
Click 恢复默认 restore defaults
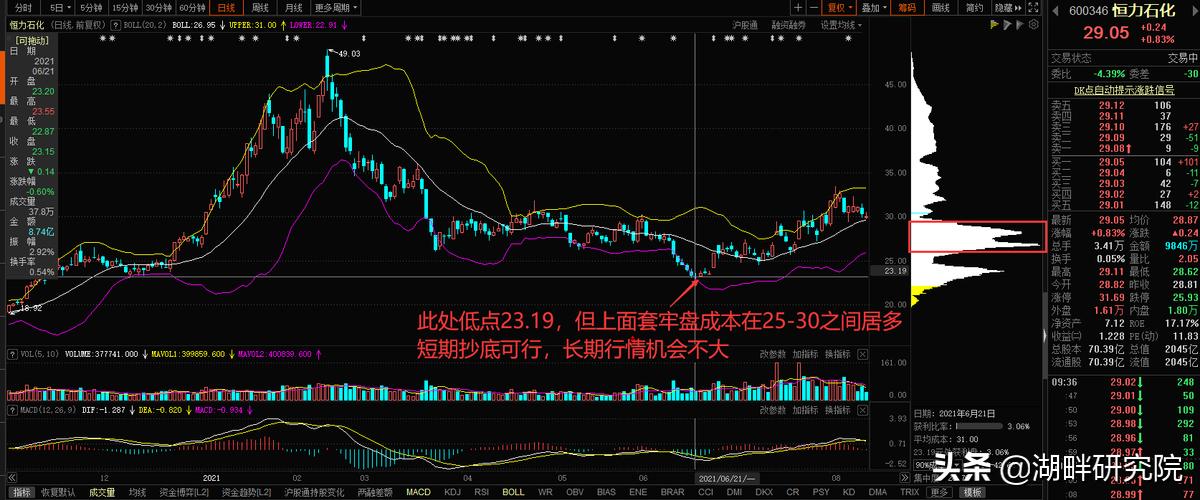pos(60,493)
